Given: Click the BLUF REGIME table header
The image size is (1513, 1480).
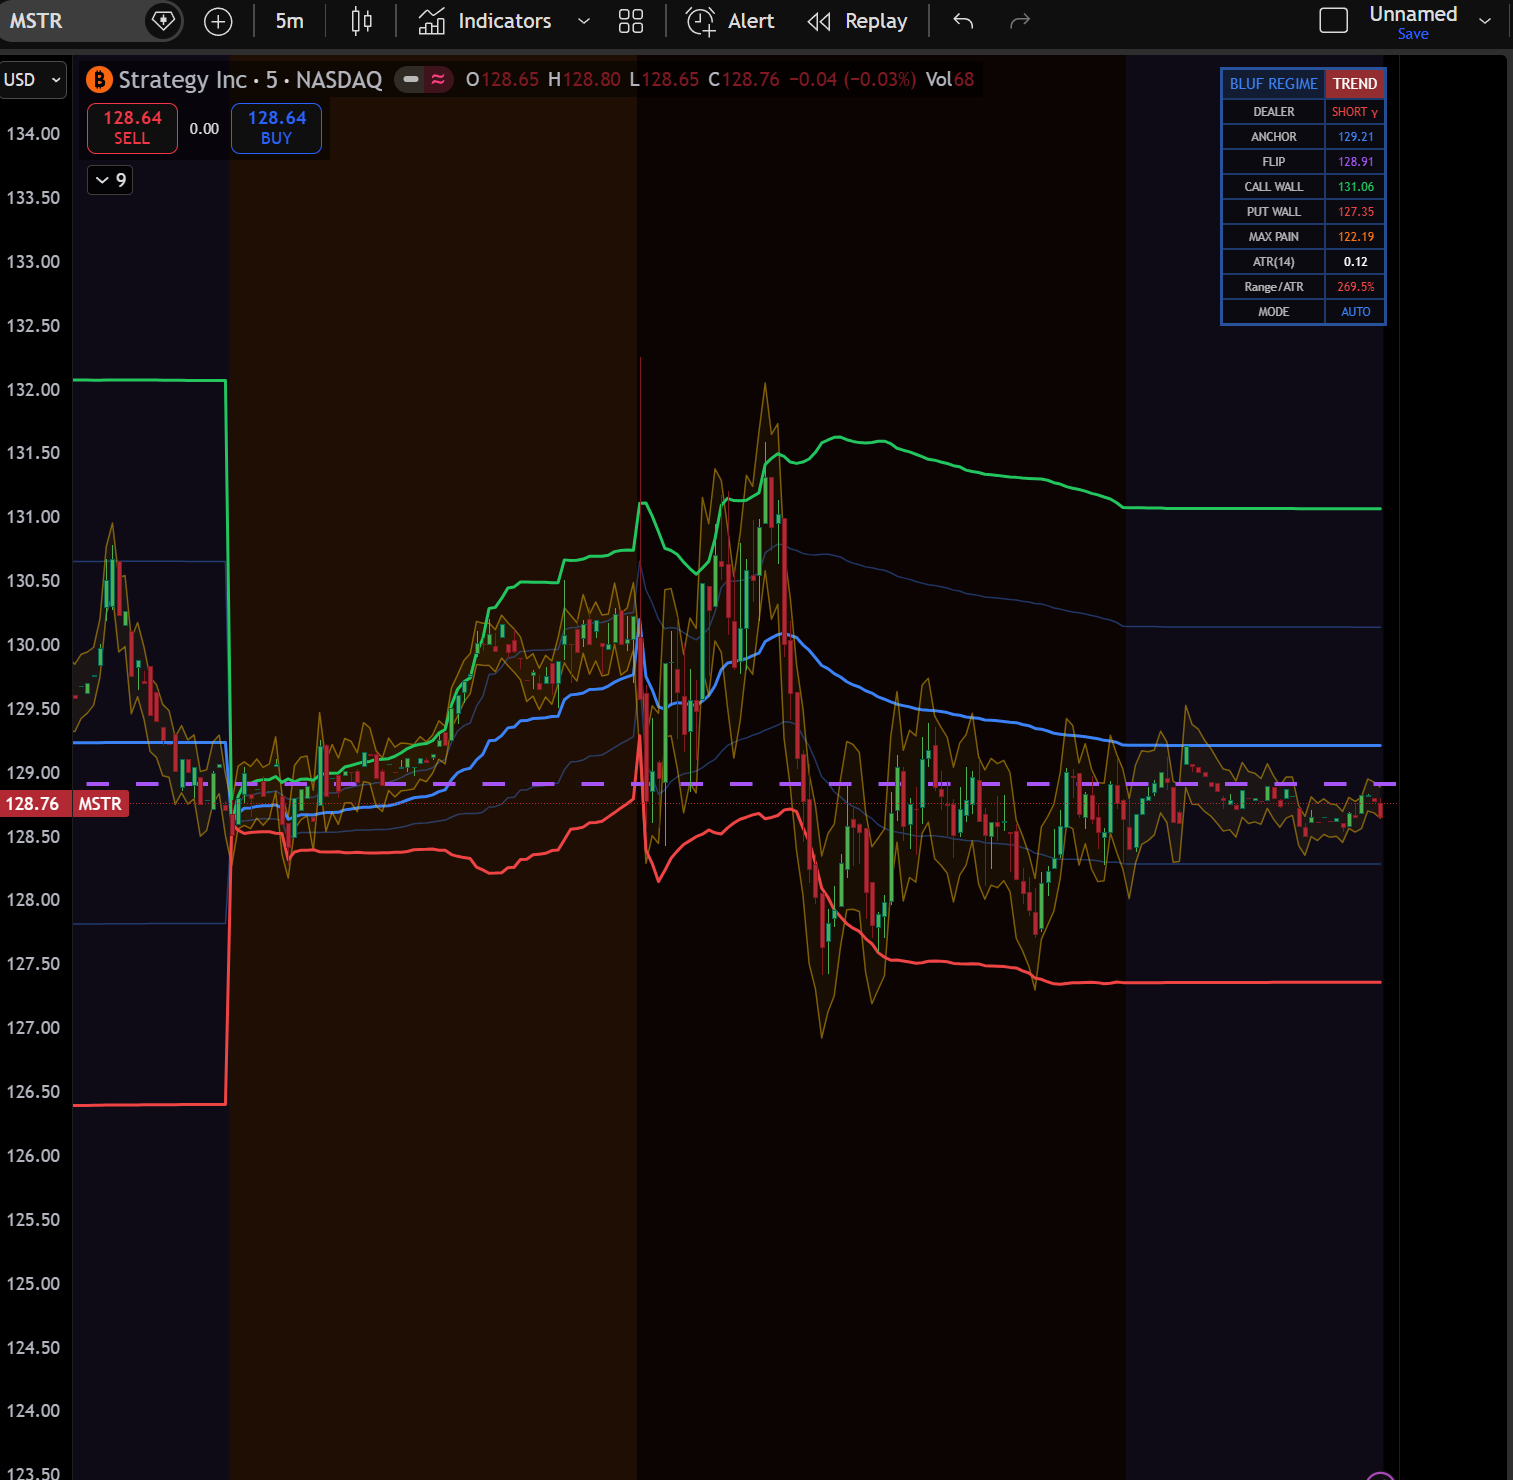Looking at the screenshot, I should (1273, 84).
